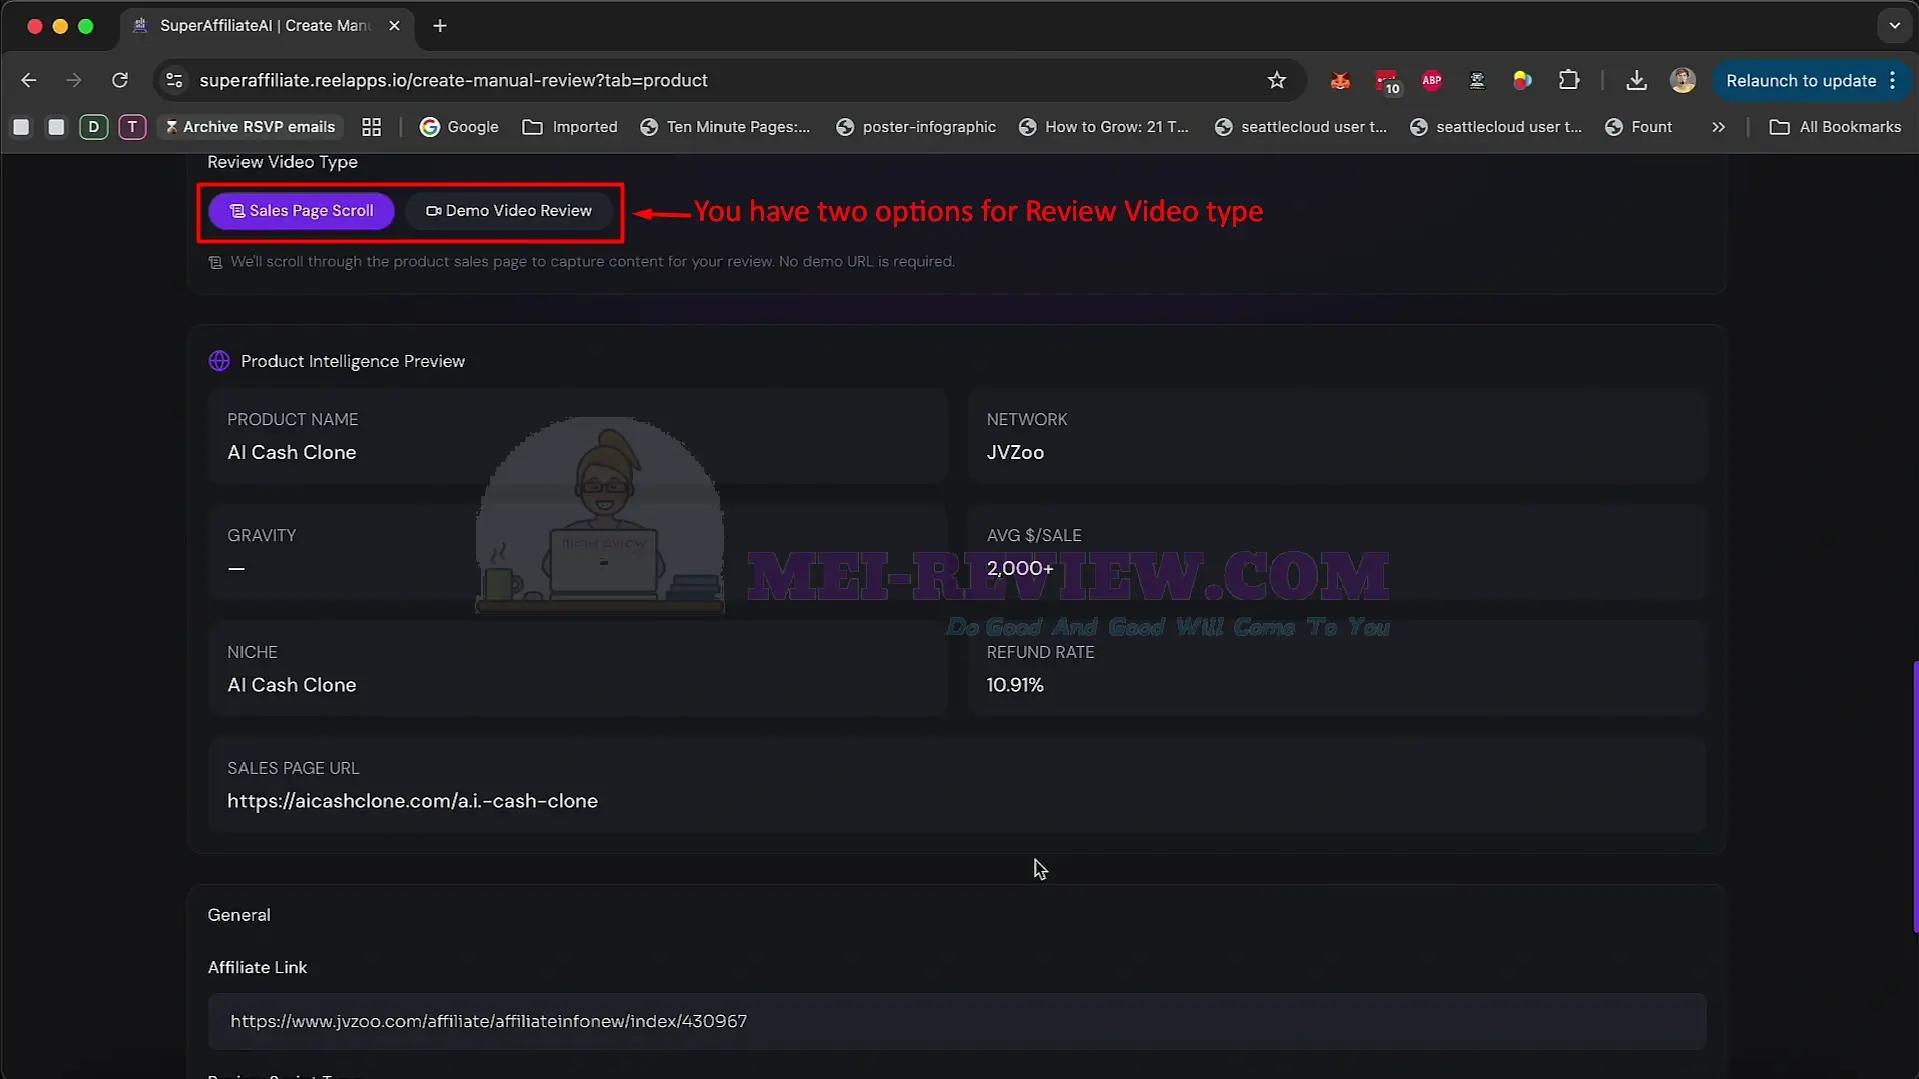This screenshot has height=1079, width=1919.
Task: Click the AI Cash Clone product name
Action: click(x=291, y=452)
